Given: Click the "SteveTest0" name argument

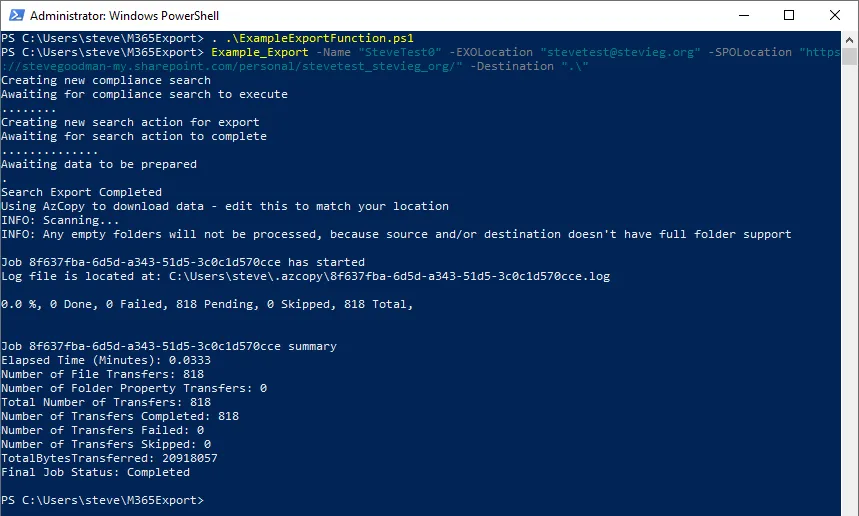Looking at the screenshot, I should click(x=400, y=52).
